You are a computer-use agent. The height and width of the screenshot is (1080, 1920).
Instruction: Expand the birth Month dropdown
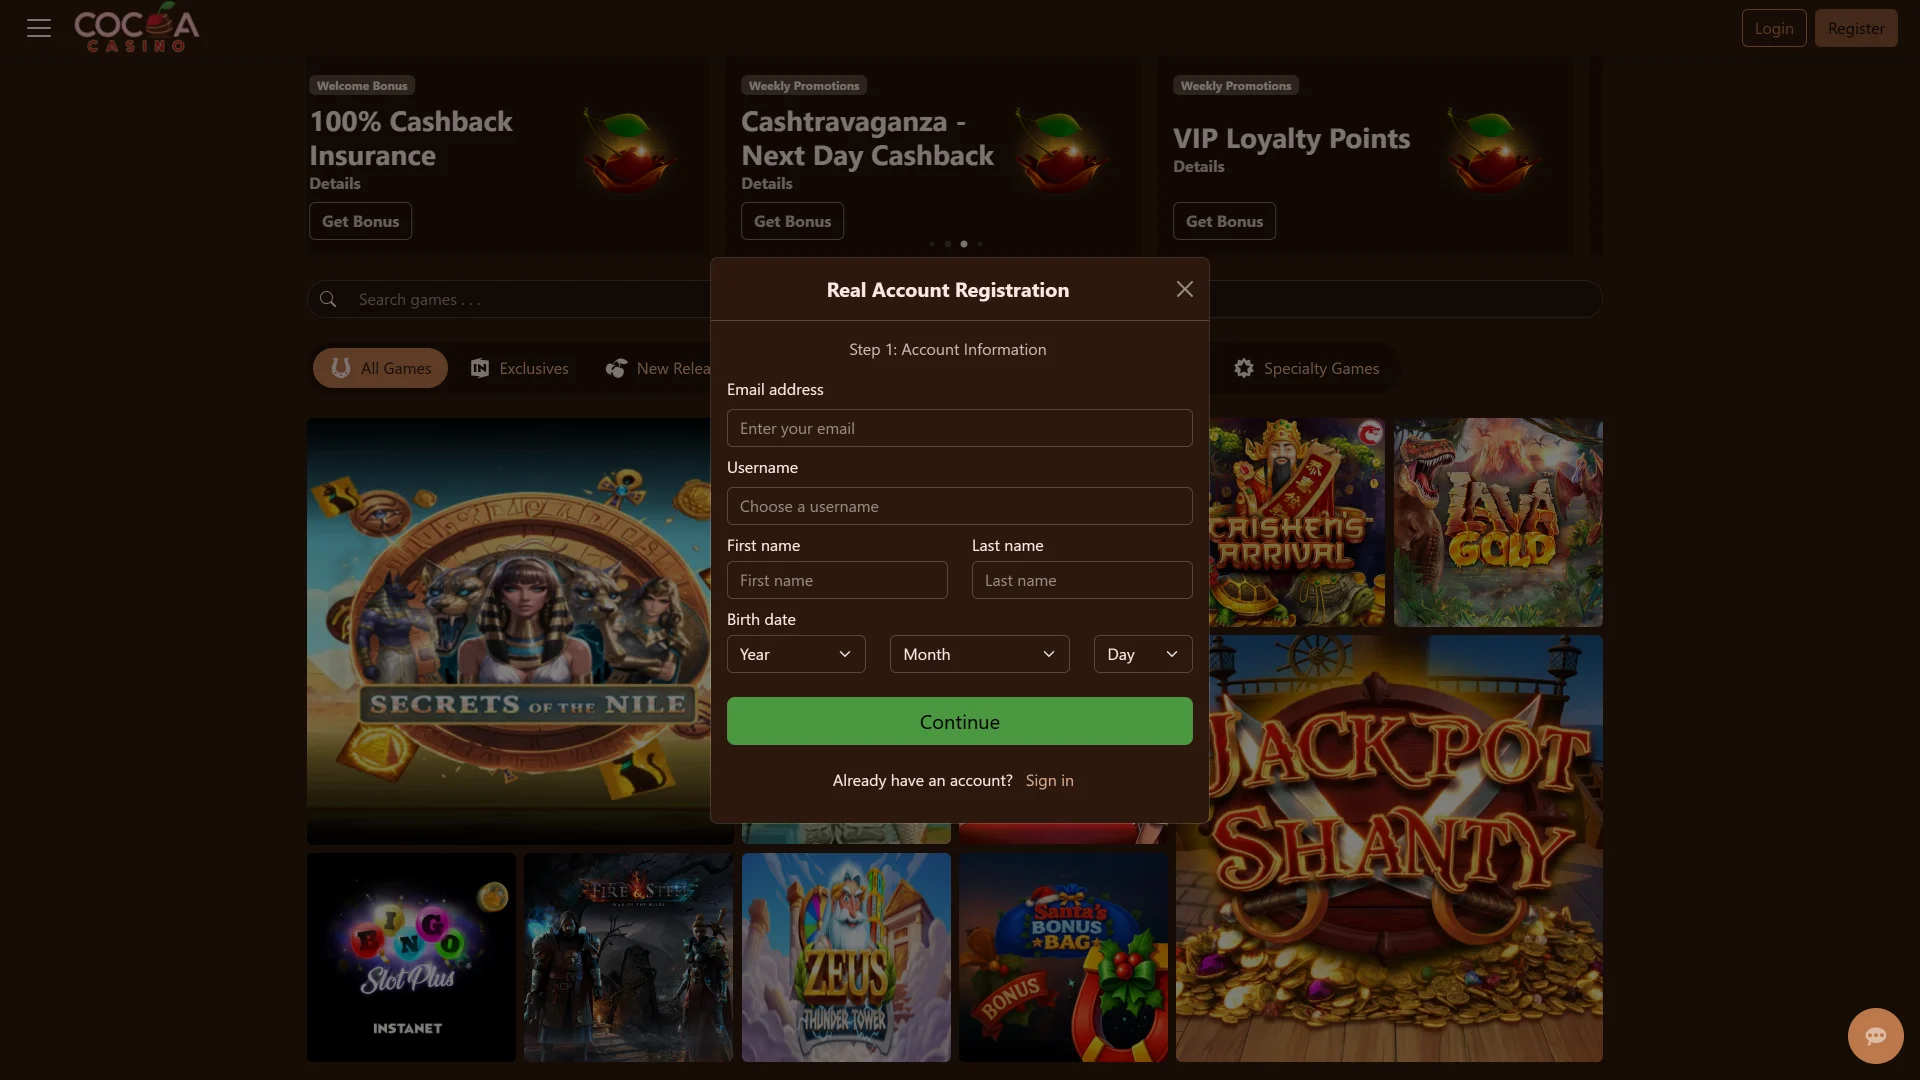[980, 654]
